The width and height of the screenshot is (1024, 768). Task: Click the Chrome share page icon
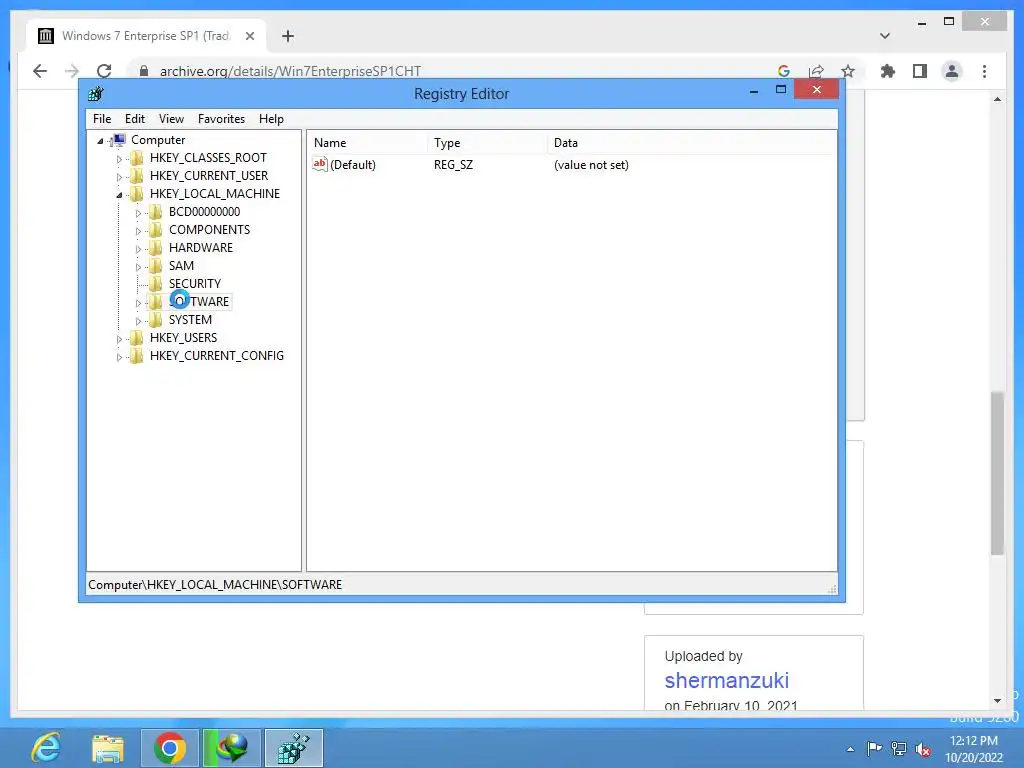tap(816, 71)
